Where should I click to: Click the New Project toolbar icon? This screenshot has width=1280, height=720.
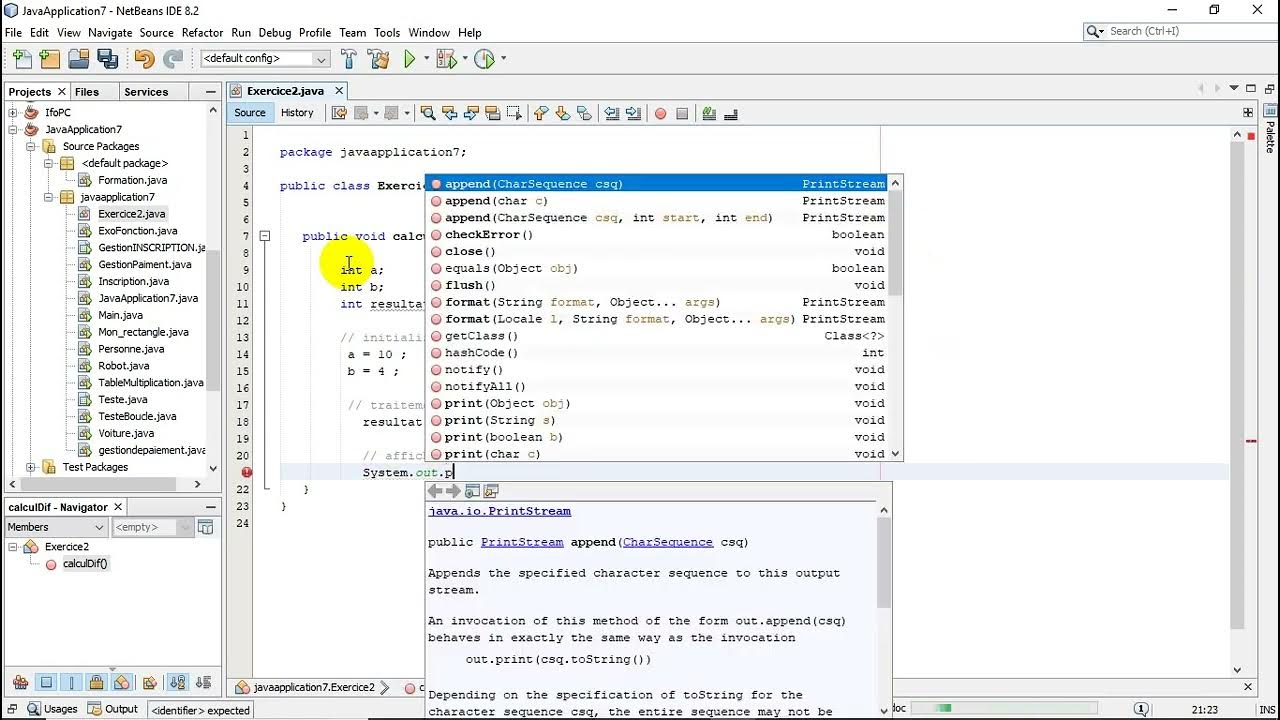[x=50, y=59]
